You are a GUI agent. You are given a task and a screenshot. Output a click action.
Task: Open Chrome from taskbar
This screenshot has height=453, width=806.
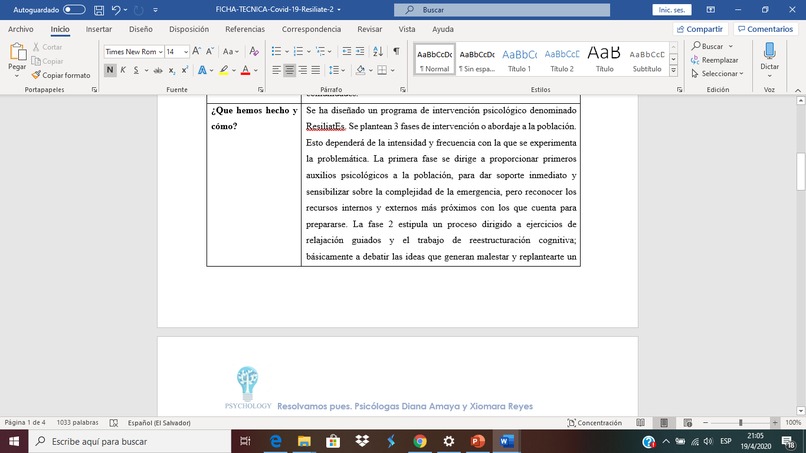(420, 441)
